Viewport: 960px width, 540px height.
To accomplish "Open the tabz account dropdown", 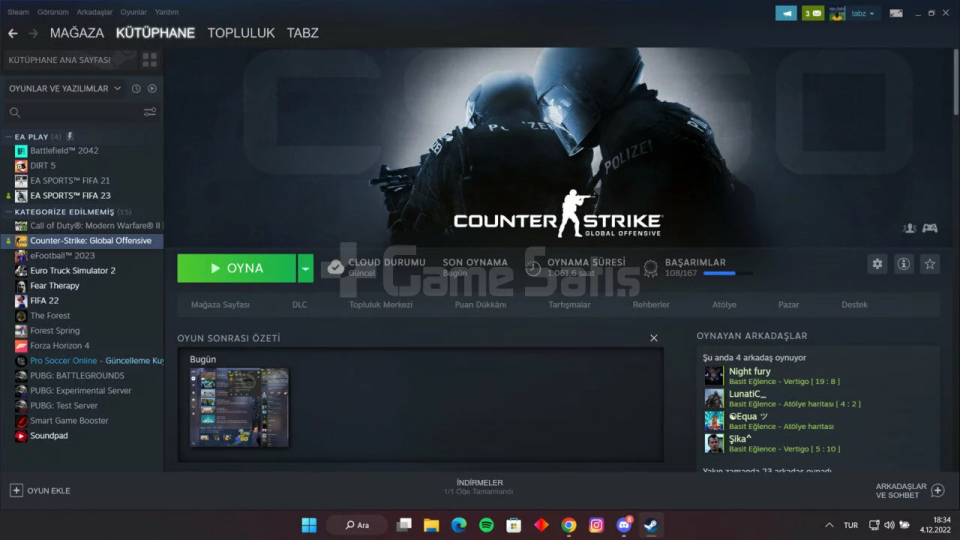I will click(x=863, y=13).
